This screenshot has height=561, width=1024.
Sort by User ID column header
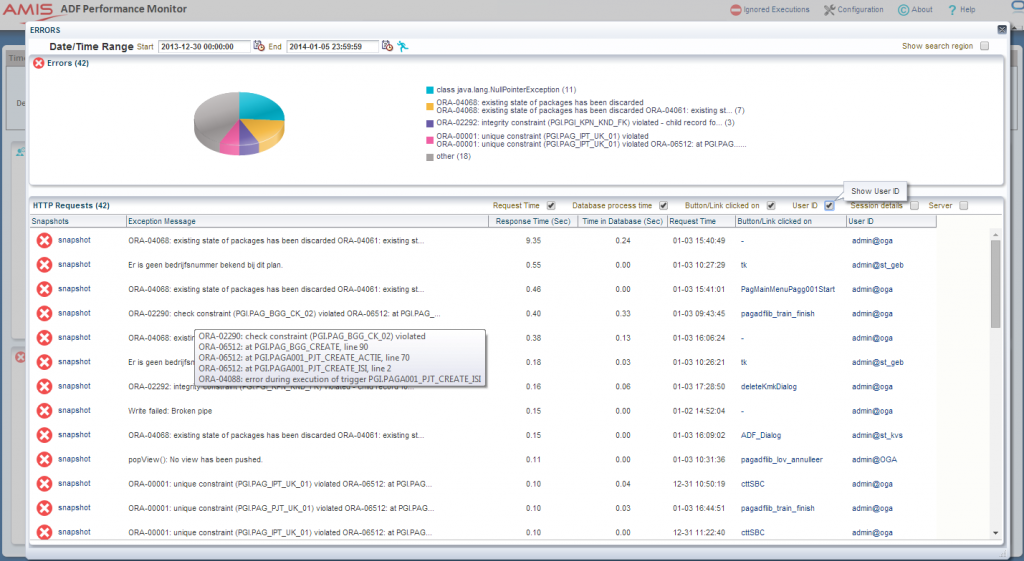(x=891, y=221)
